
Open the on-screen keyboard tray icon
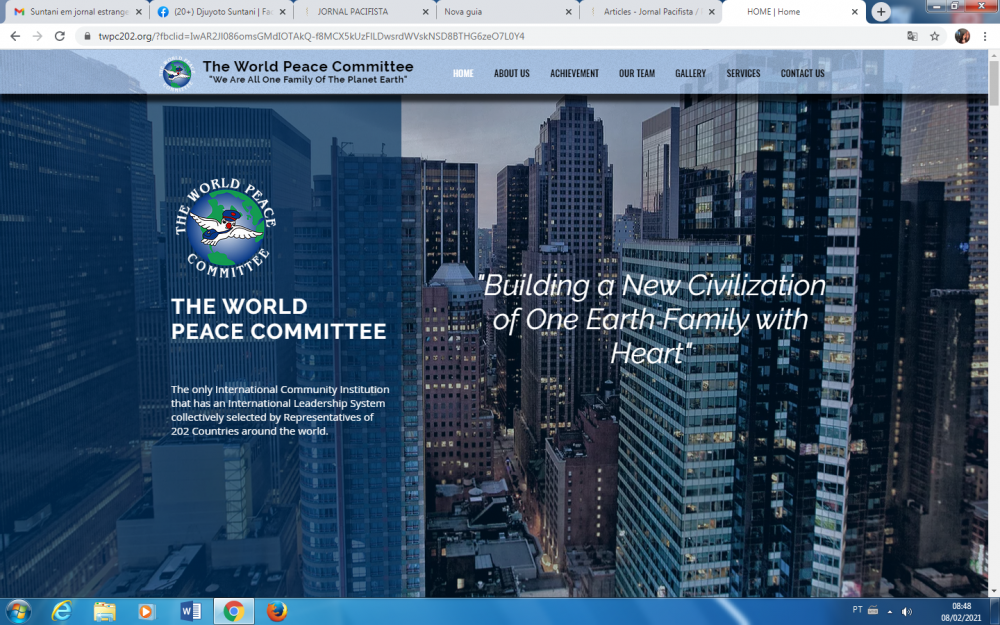coord(874,610)
